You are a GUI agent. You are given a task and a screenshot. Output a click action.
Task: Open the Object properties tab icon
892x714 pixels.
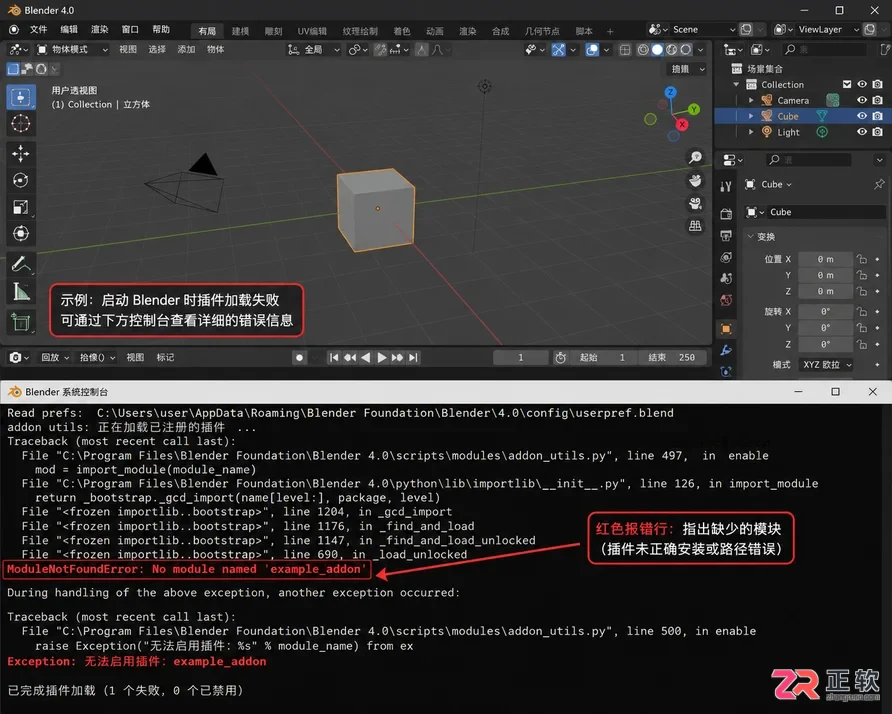(x=726, y=329)
